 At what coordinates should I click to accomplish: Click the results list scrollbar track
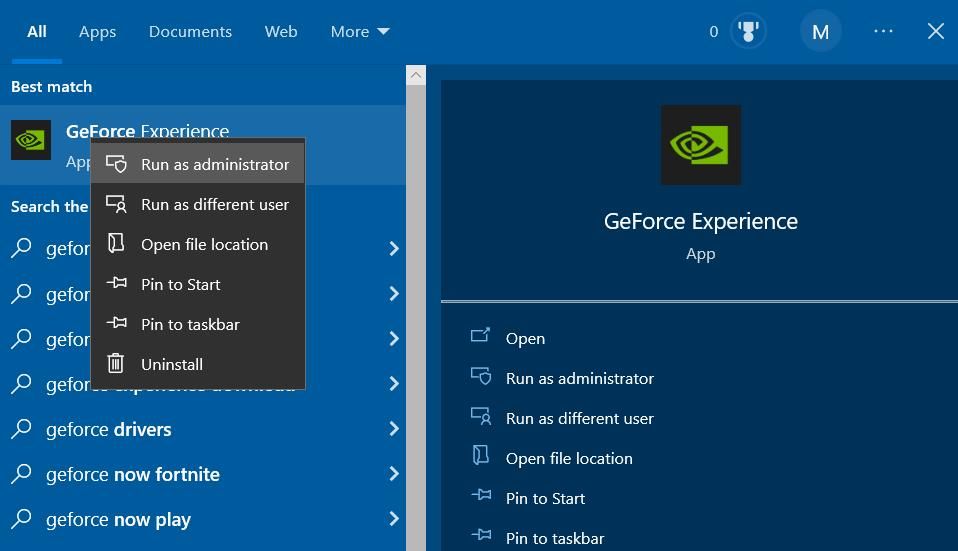click(x=415, y=318)
